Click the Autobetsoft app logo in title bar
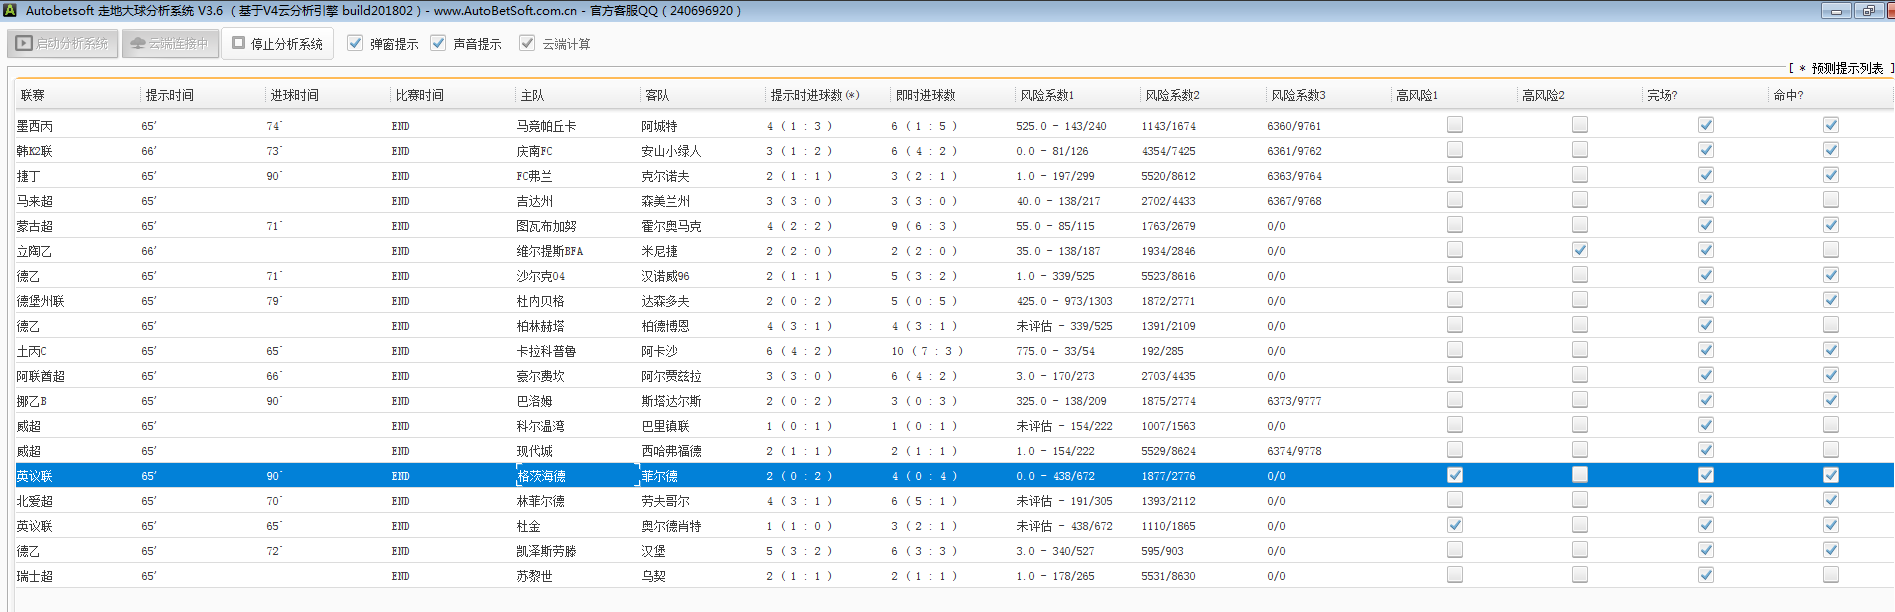Image resolution: width=1895 pixels, height=612 pixels. 10,11
